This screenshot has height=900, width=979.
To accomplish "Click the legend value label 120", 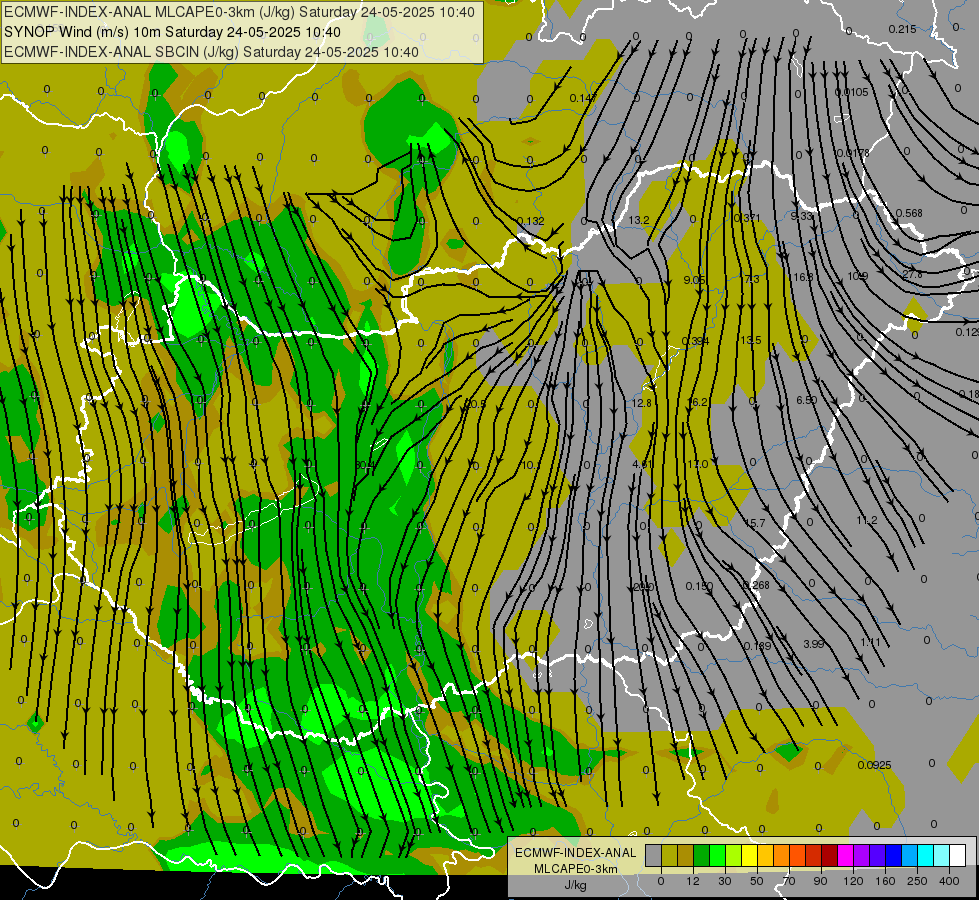I will 853,881.
